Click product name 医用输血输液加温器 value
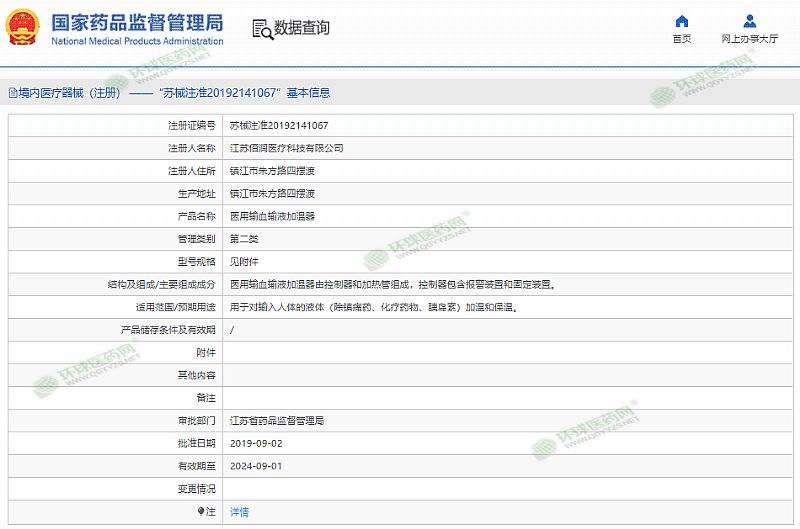The height and width of the screenshot is (529, 800). tap(272, 216)
